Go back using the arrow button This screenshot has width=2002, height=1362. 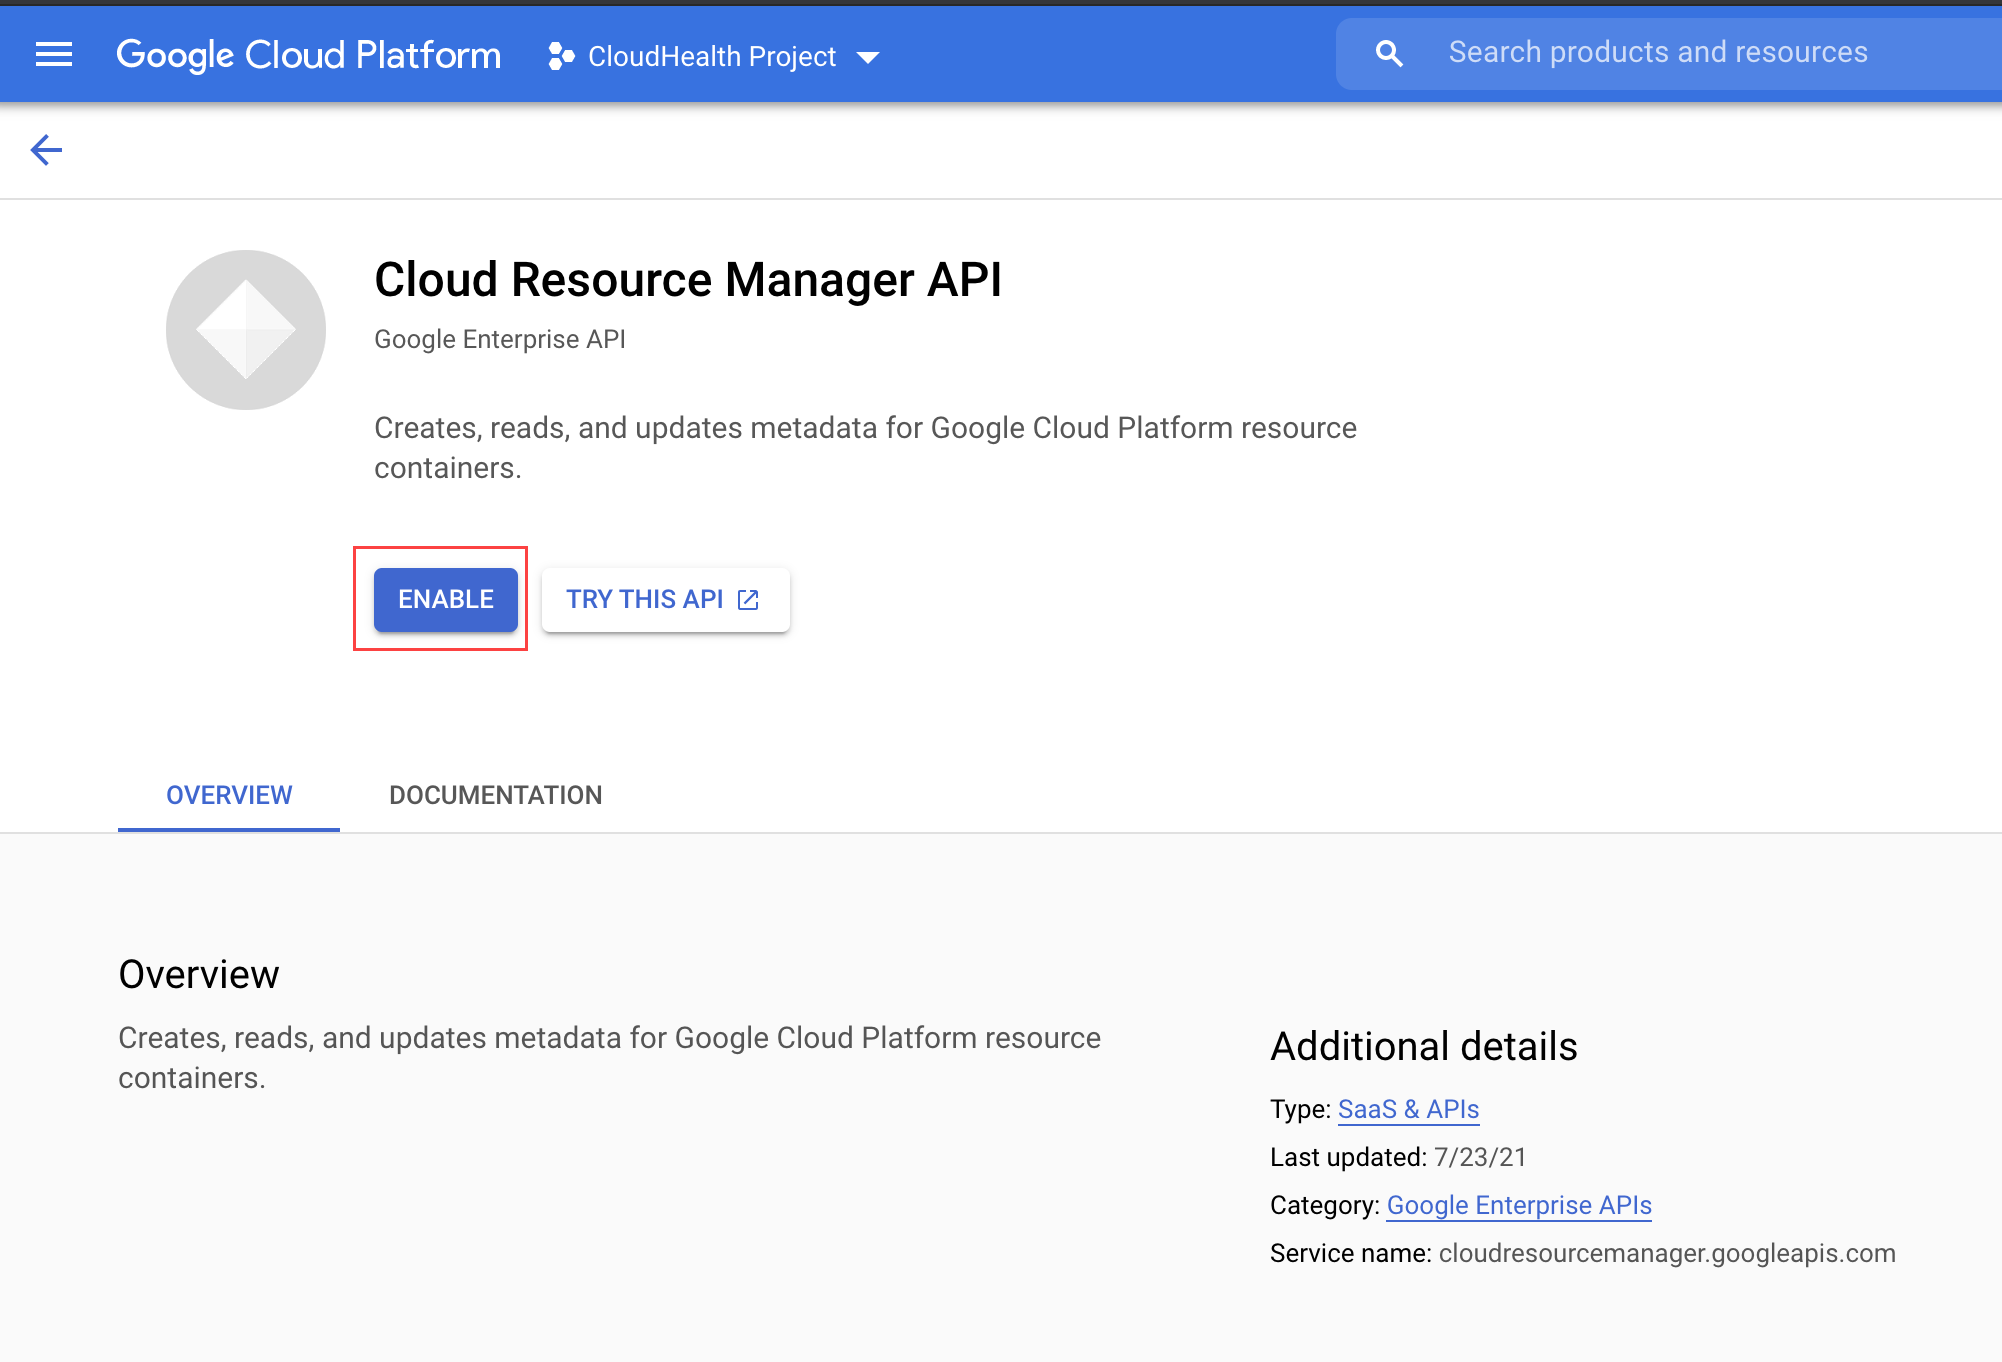pos(46,149)
